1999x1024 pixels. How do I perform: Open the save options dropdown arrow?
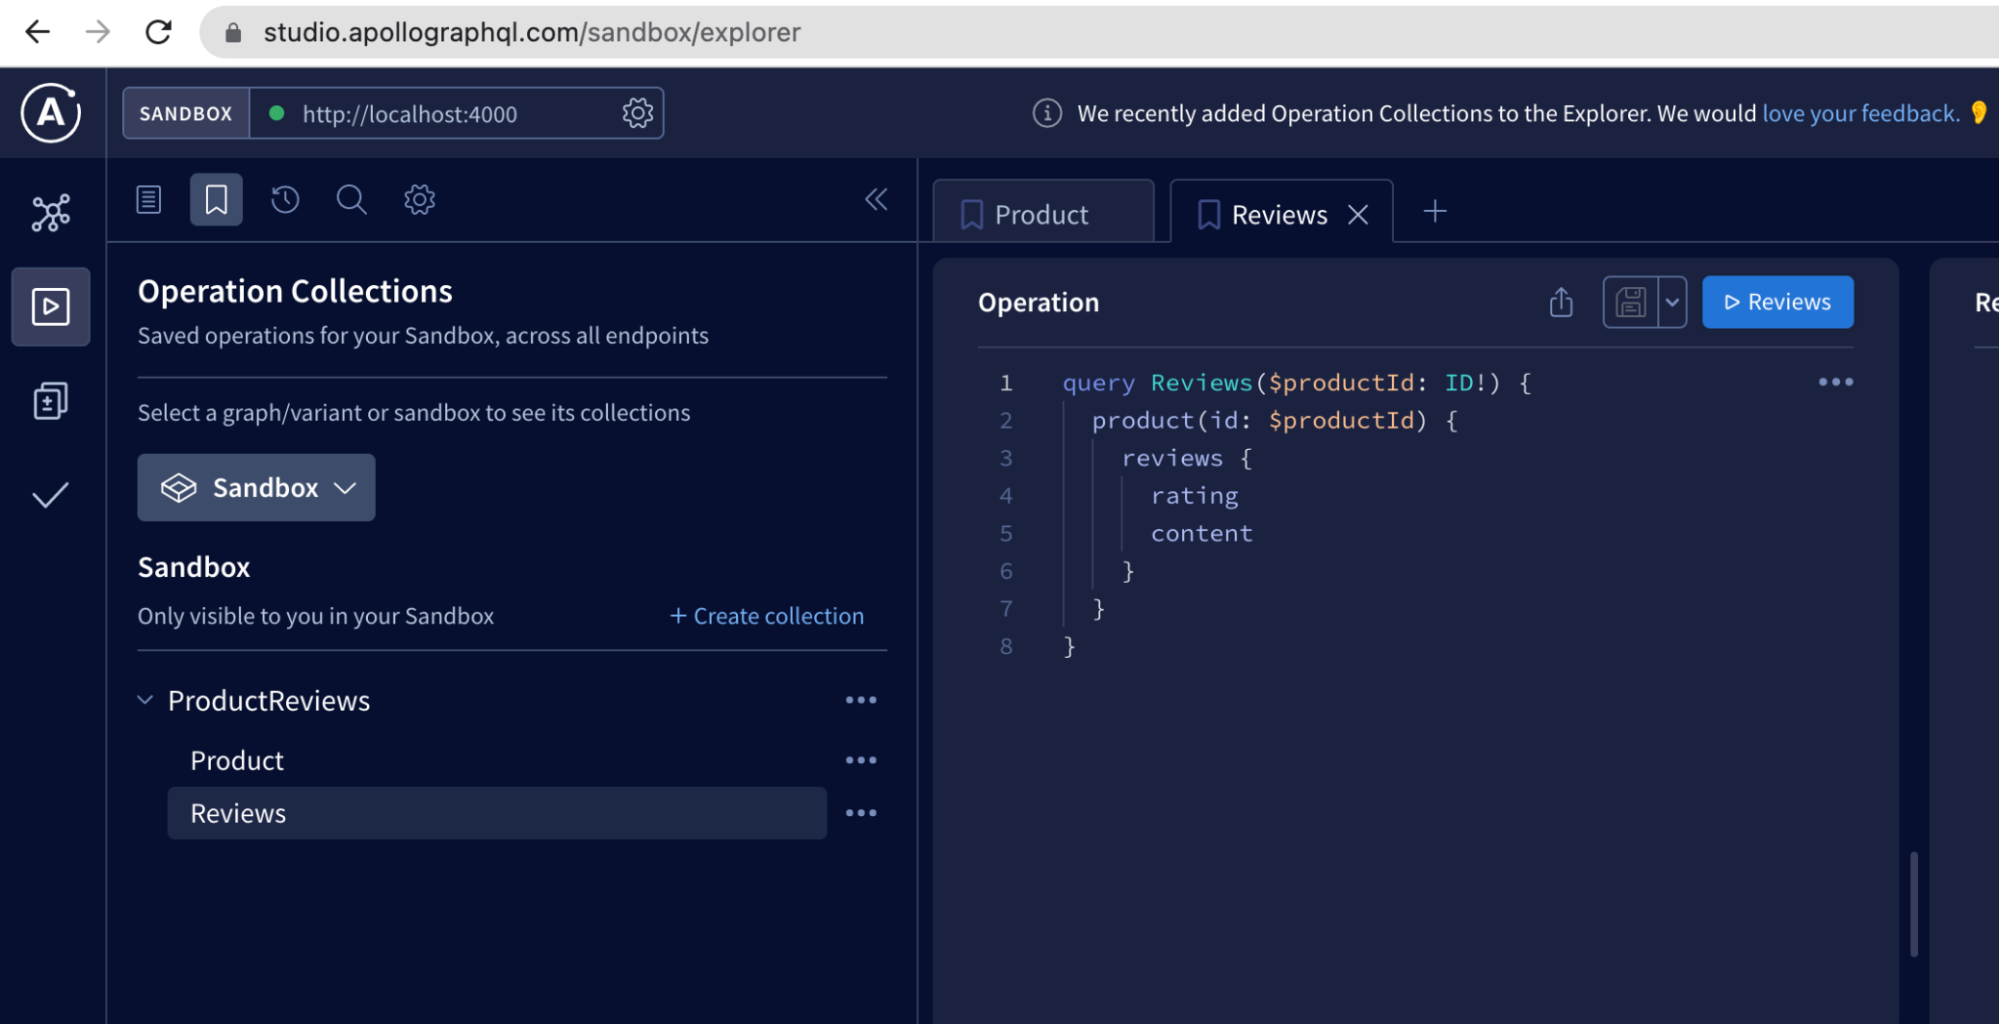(1672, 302)
